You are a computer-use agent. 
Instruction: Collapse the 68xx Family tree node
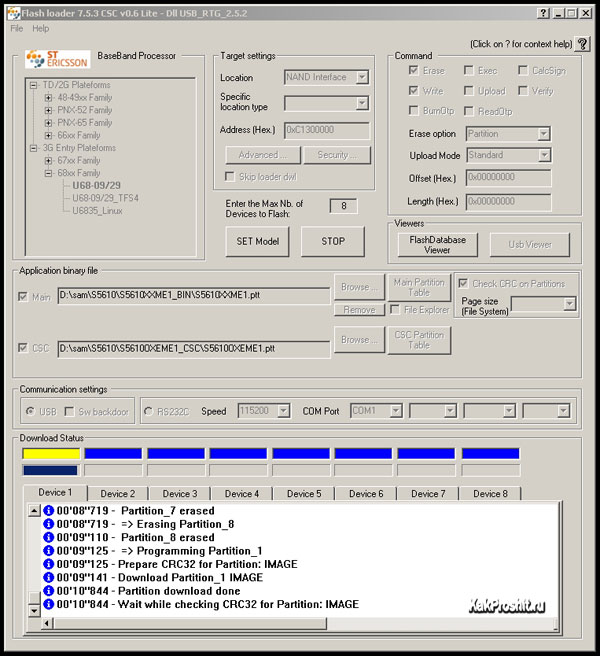48,173
